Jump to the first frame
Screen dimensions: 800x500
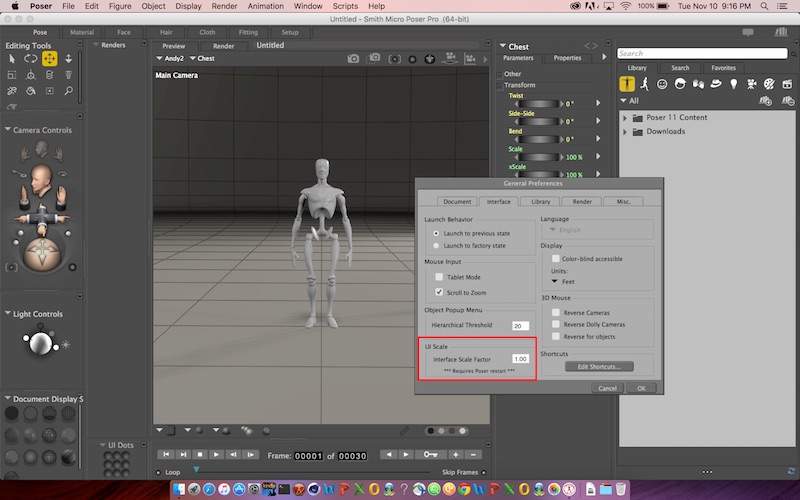[x=166, y=454]
